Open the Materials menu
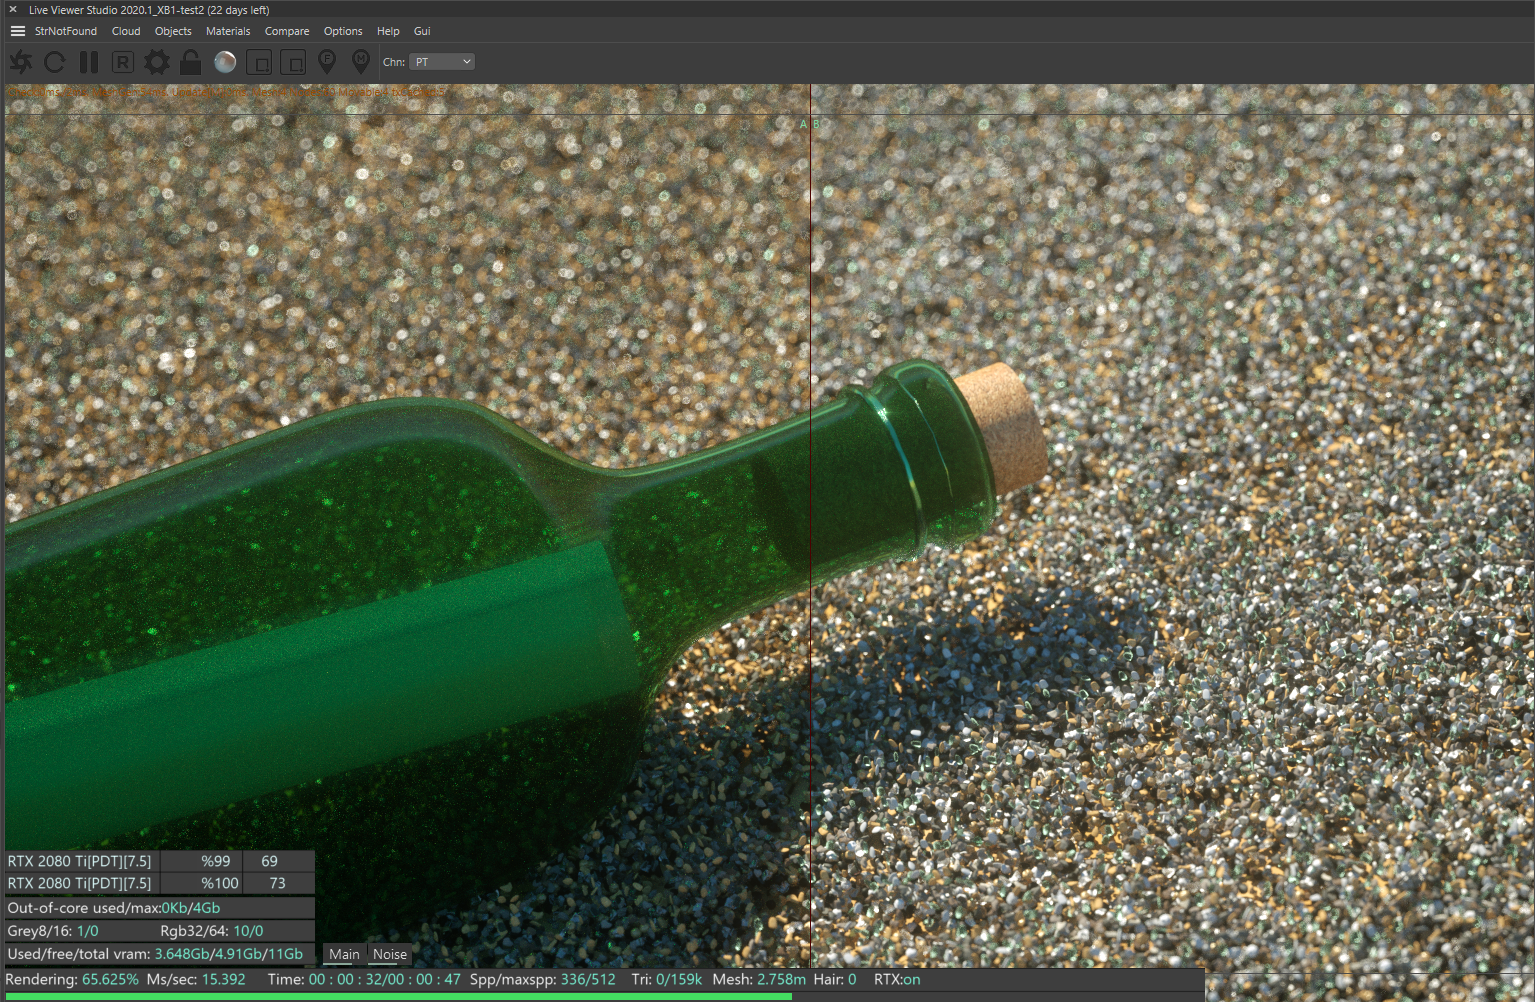This screenshot has width=1535, height=1002. click(228, 31)
